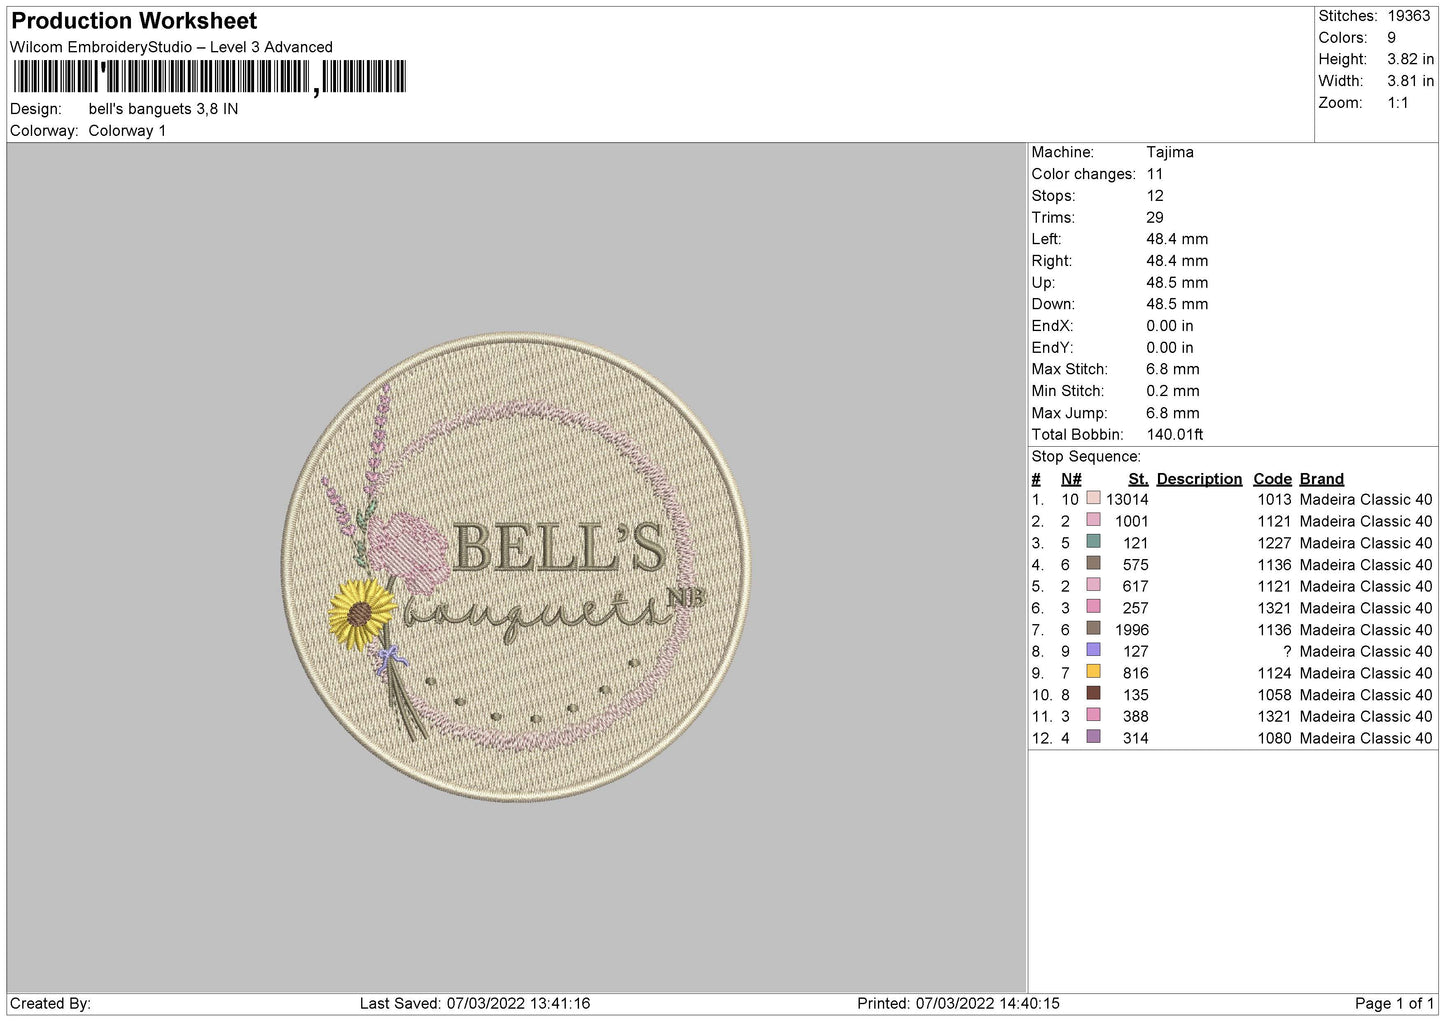
Task: Click the 'Created By:' label
Action: point(50,1003)
